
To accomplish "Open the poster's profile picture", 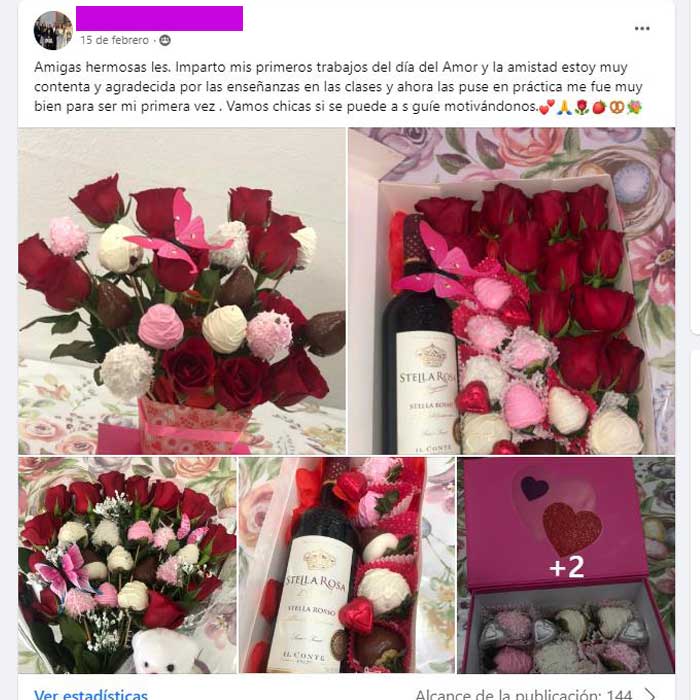I will [x=53, y=30].
